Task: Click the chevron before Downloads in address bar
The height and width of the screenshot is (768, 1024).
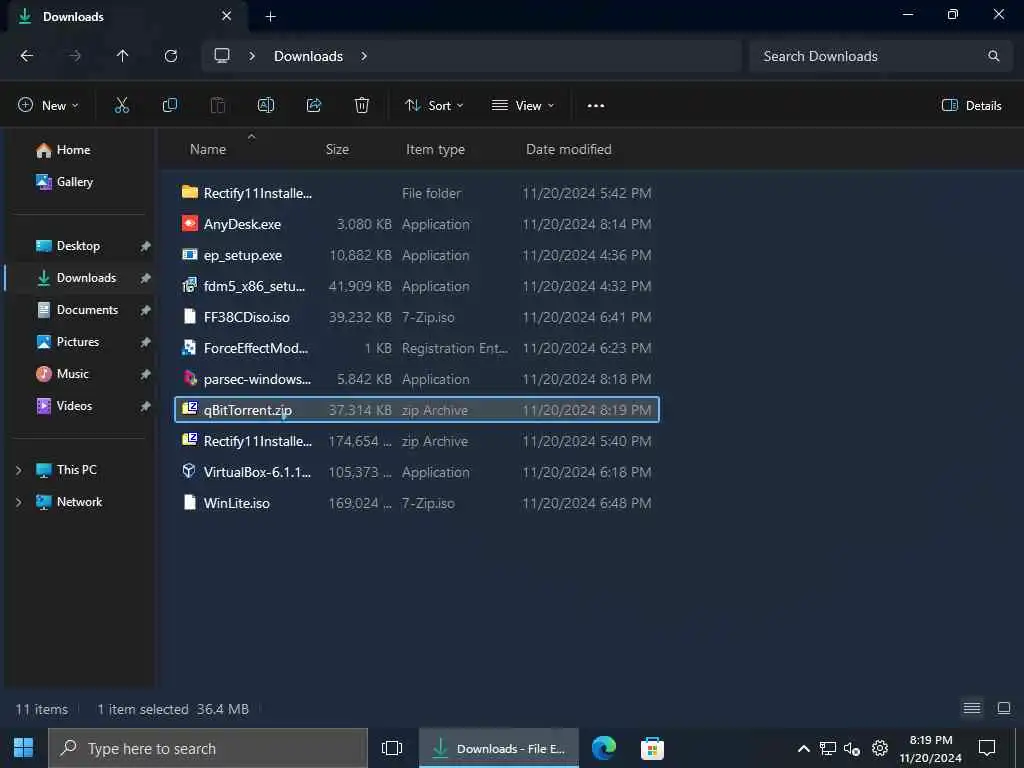Action: pyautogui.click(x=252, y=56)
